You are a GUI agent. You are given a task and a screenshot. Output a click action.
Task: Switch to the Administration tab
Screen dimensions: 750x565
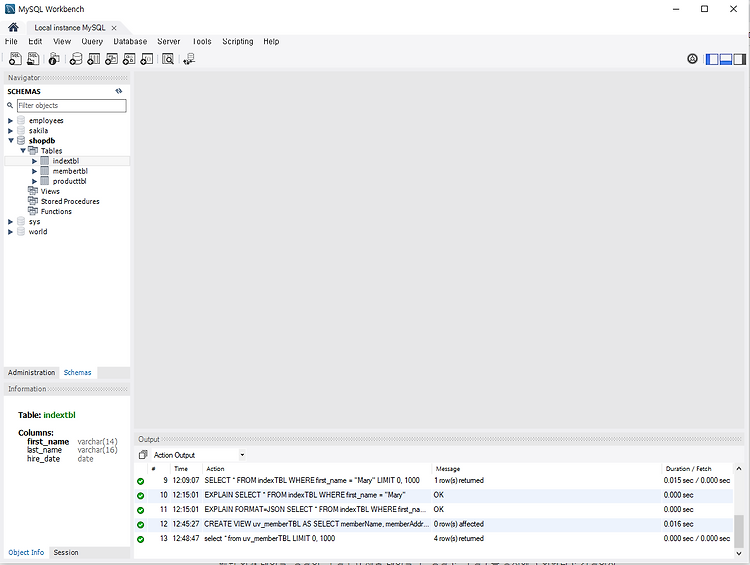tap(32, 372)
